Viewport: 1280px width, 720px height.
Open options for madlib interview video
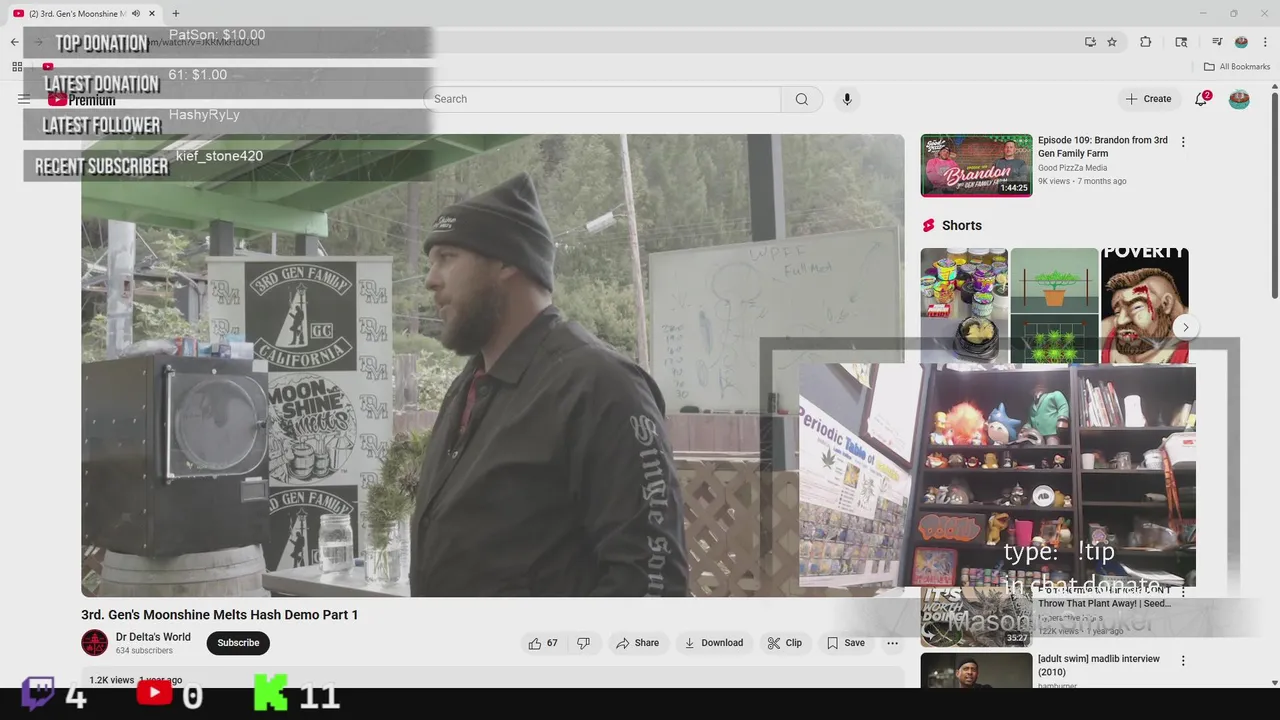pos(1183,661)
